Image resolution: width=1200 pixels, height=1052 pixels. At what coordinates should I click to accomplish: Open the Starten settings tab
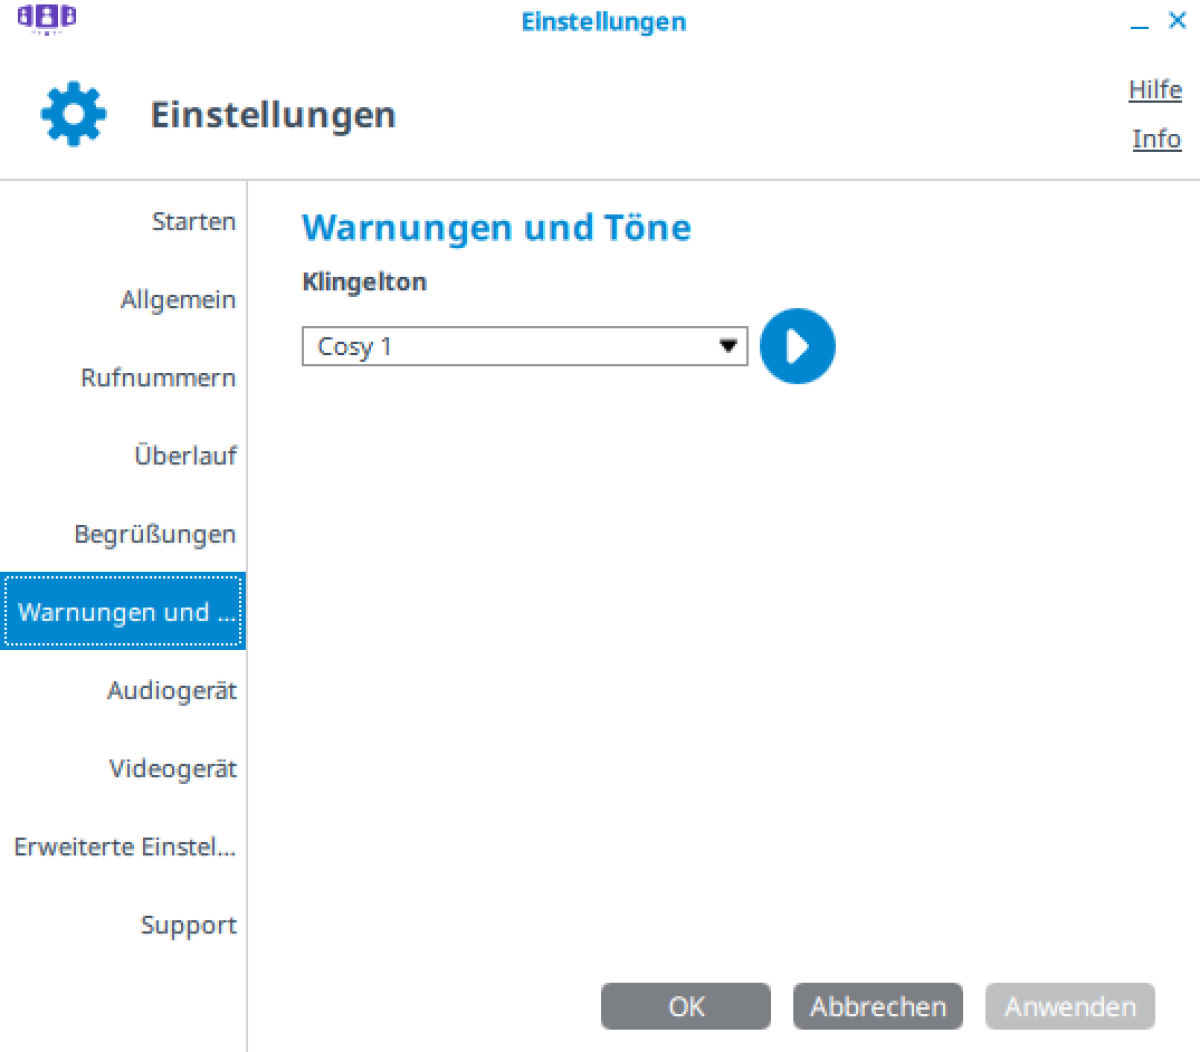point(193,221)
